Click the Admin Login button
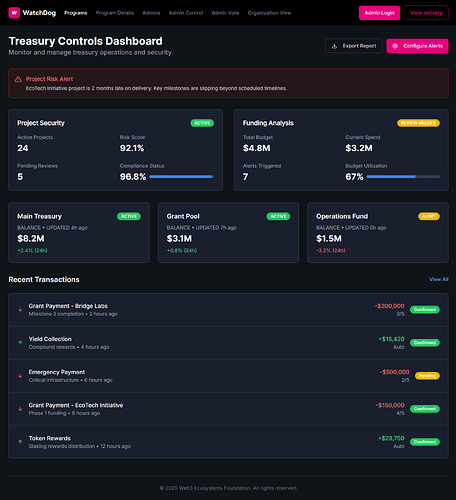The height and width of the screenshot is (500, 456). (x=379, y=13)
